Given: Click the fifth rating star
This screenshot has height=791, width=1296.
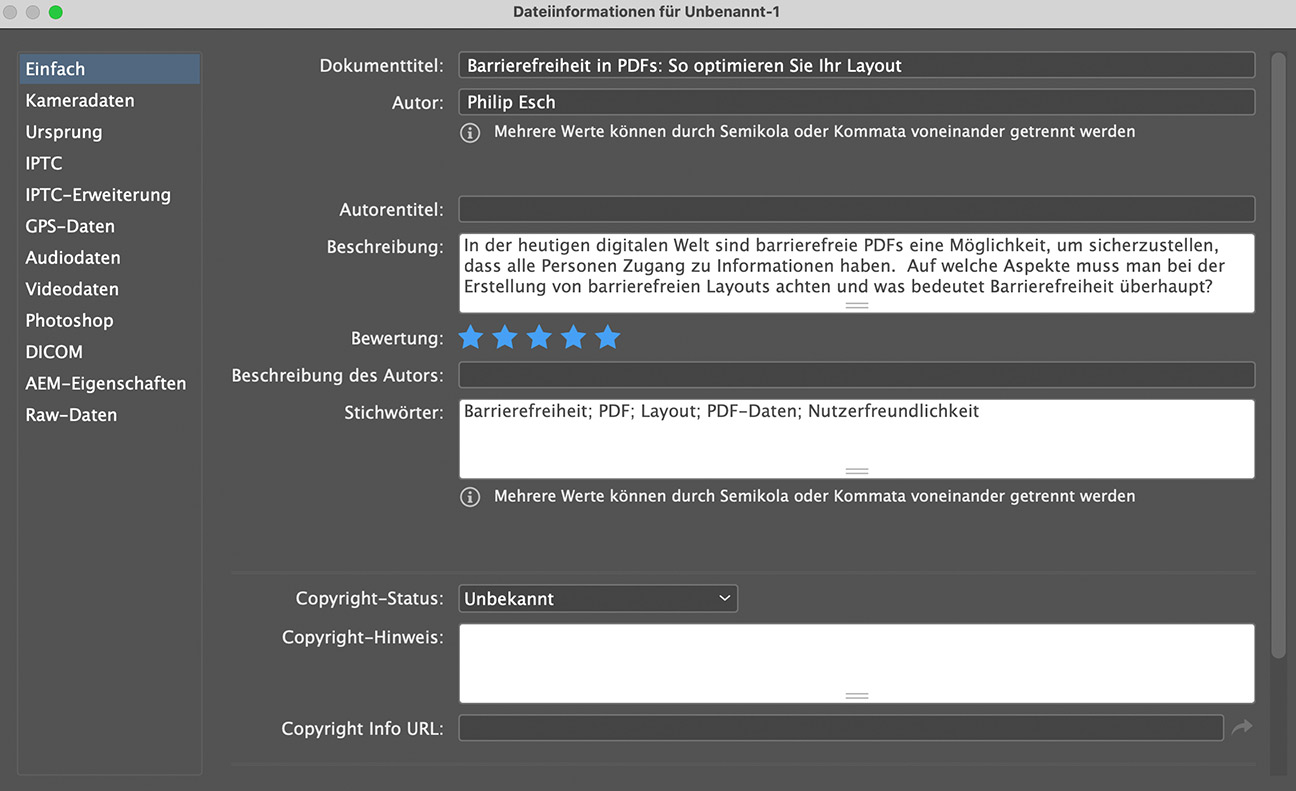Looking at the screenshot, I should 607,338.
